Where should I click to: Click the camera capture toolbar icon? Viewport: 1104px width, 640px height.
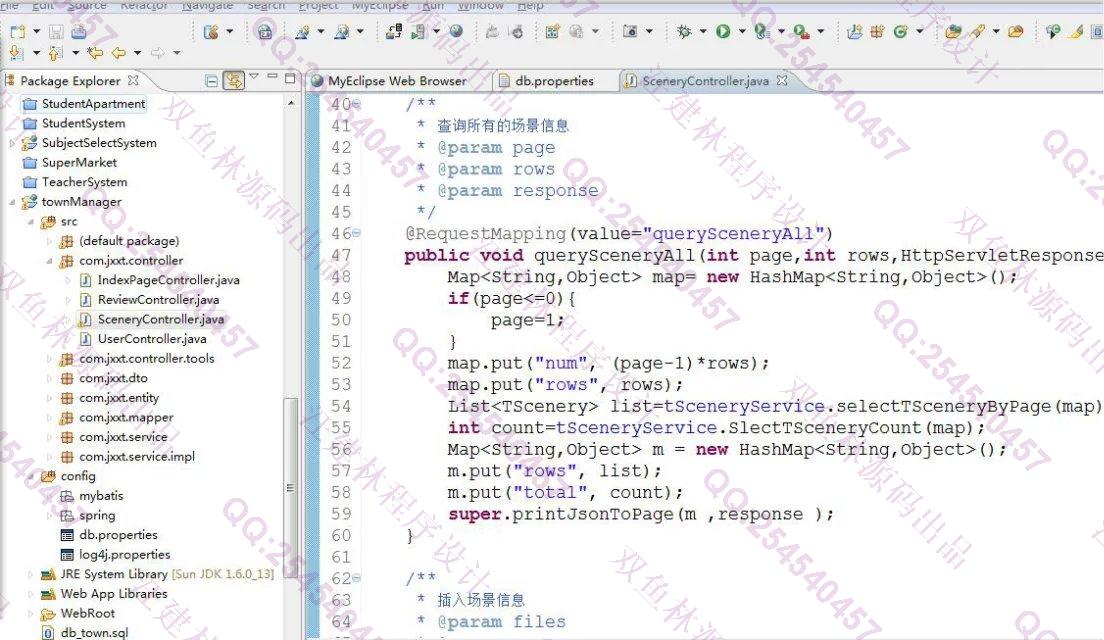click(x=630, y=32)
